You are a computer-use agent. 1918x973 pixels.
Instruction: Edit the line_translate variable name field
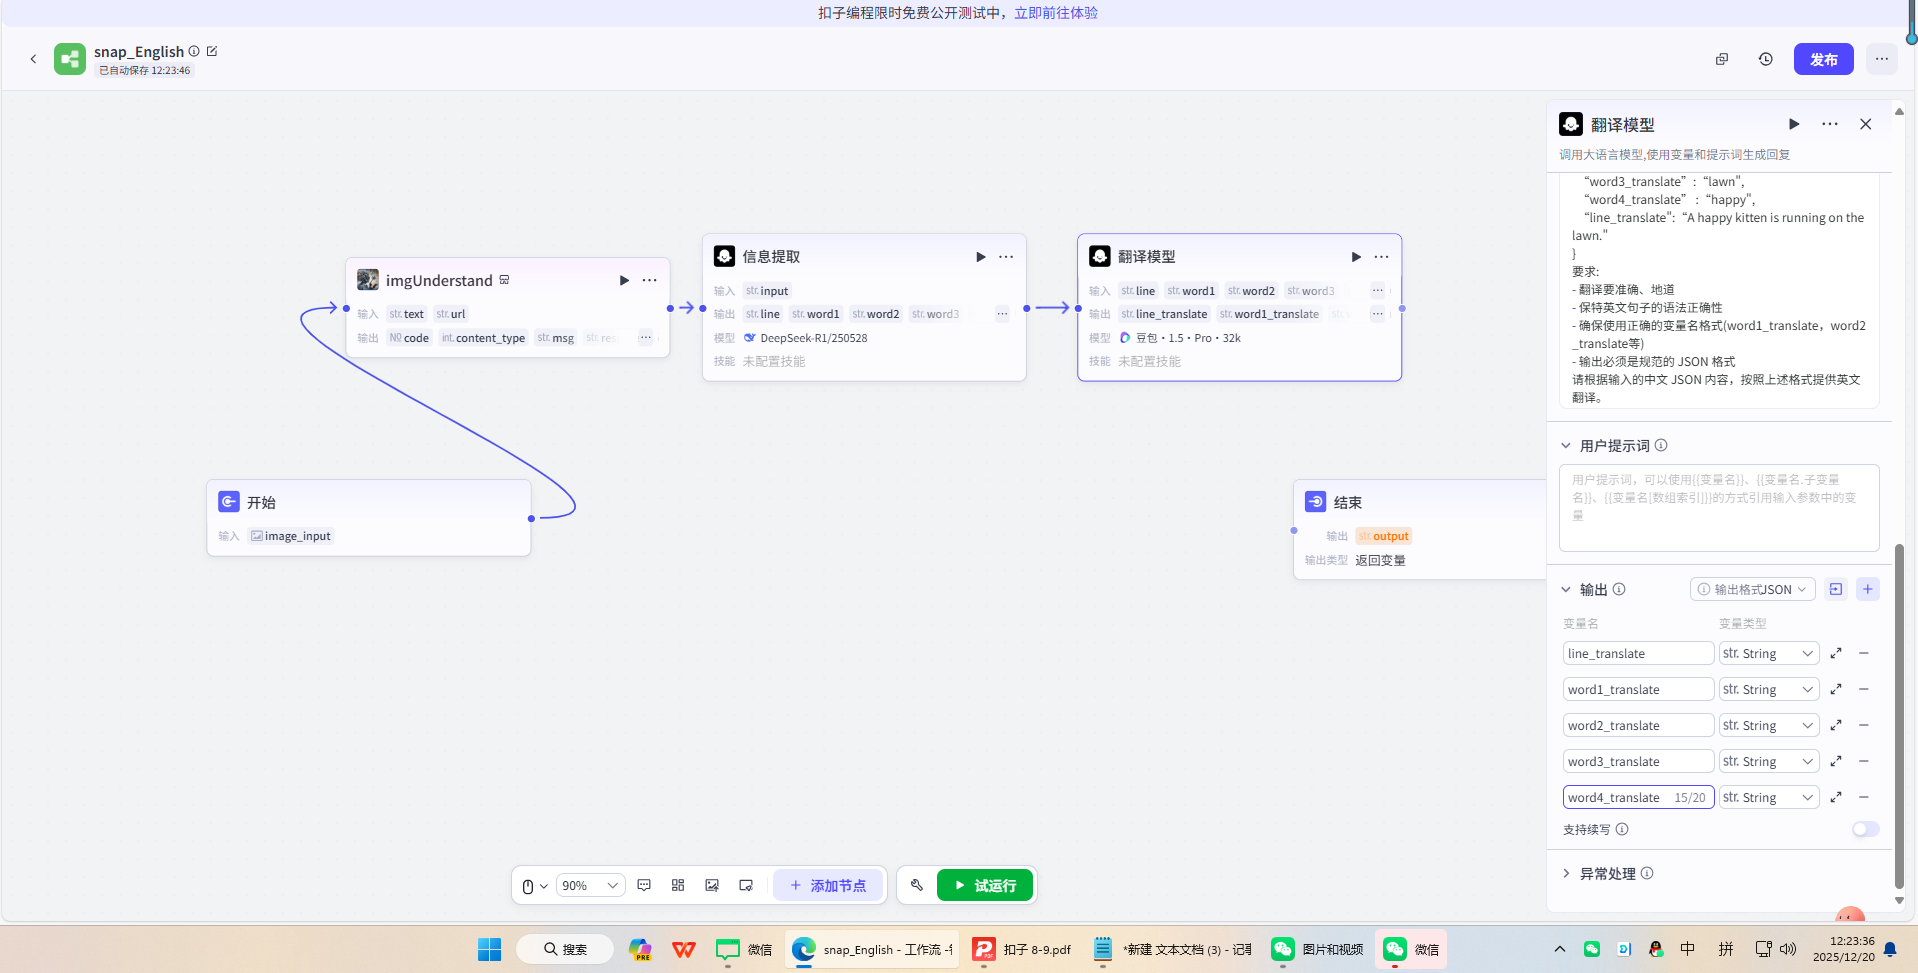[x=1638, y=653]
